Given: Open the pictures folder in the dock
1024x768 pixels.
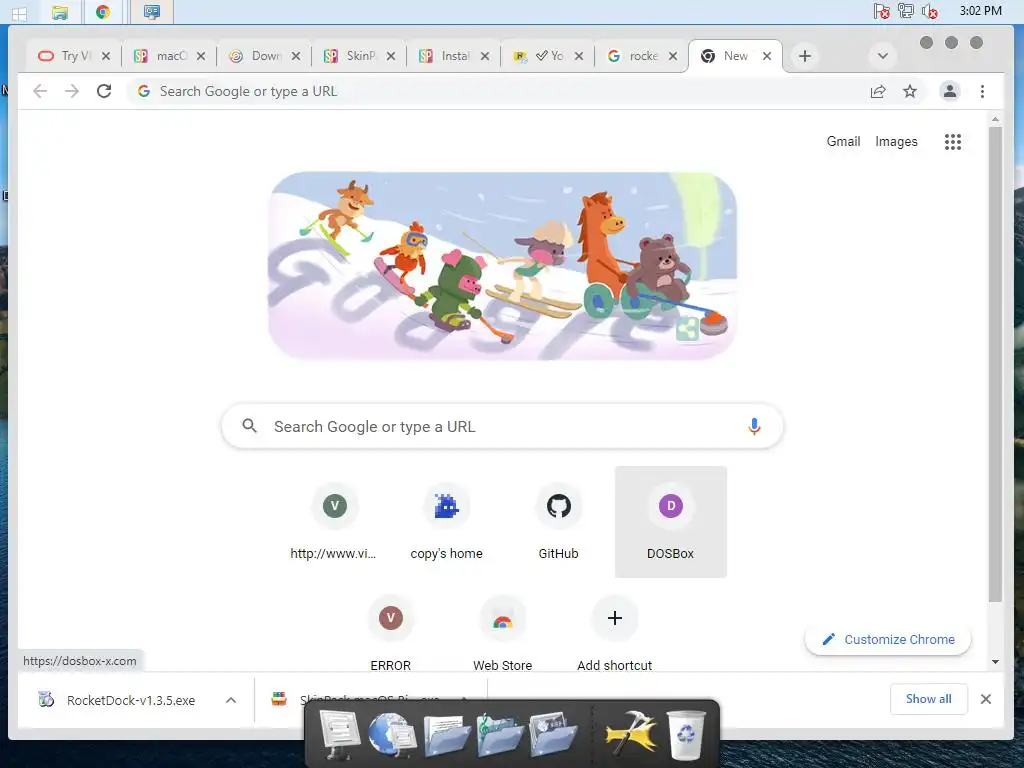Looking at the screenshot, I should pyautogui.click(x=552, y=735).
